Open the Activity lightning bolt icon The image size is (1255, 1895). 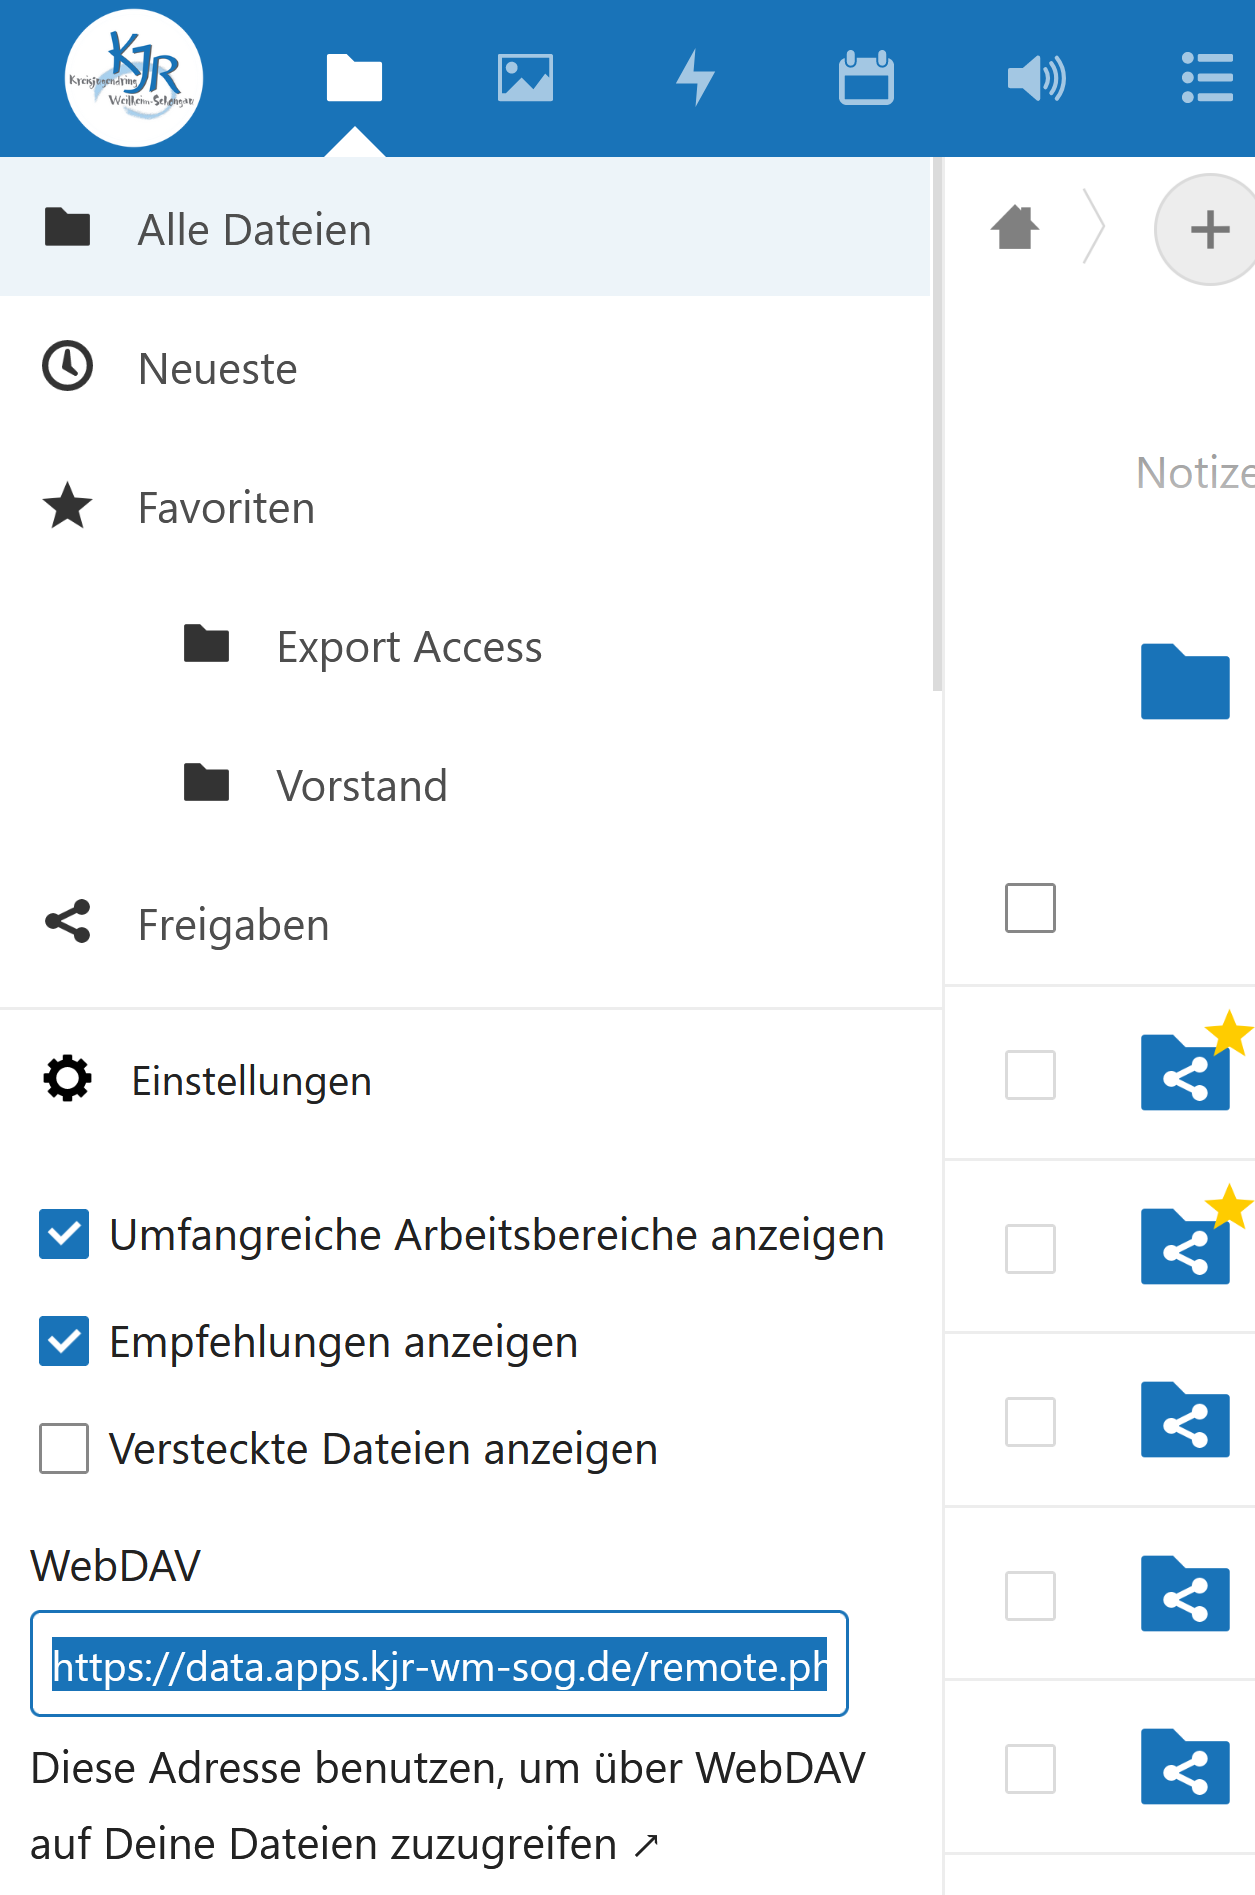click(x=695, y=78)
